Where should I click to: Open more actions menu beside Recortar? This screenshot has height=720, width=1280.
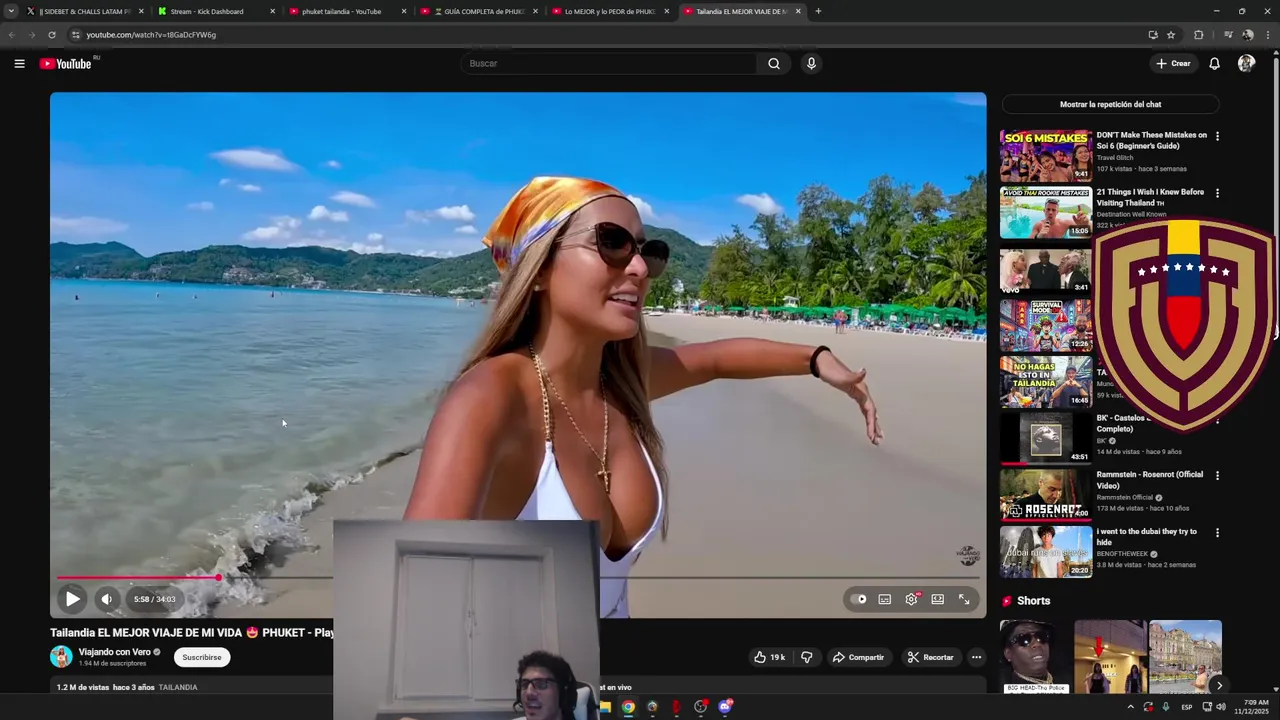pyautogui.click(x=976, y=657)
